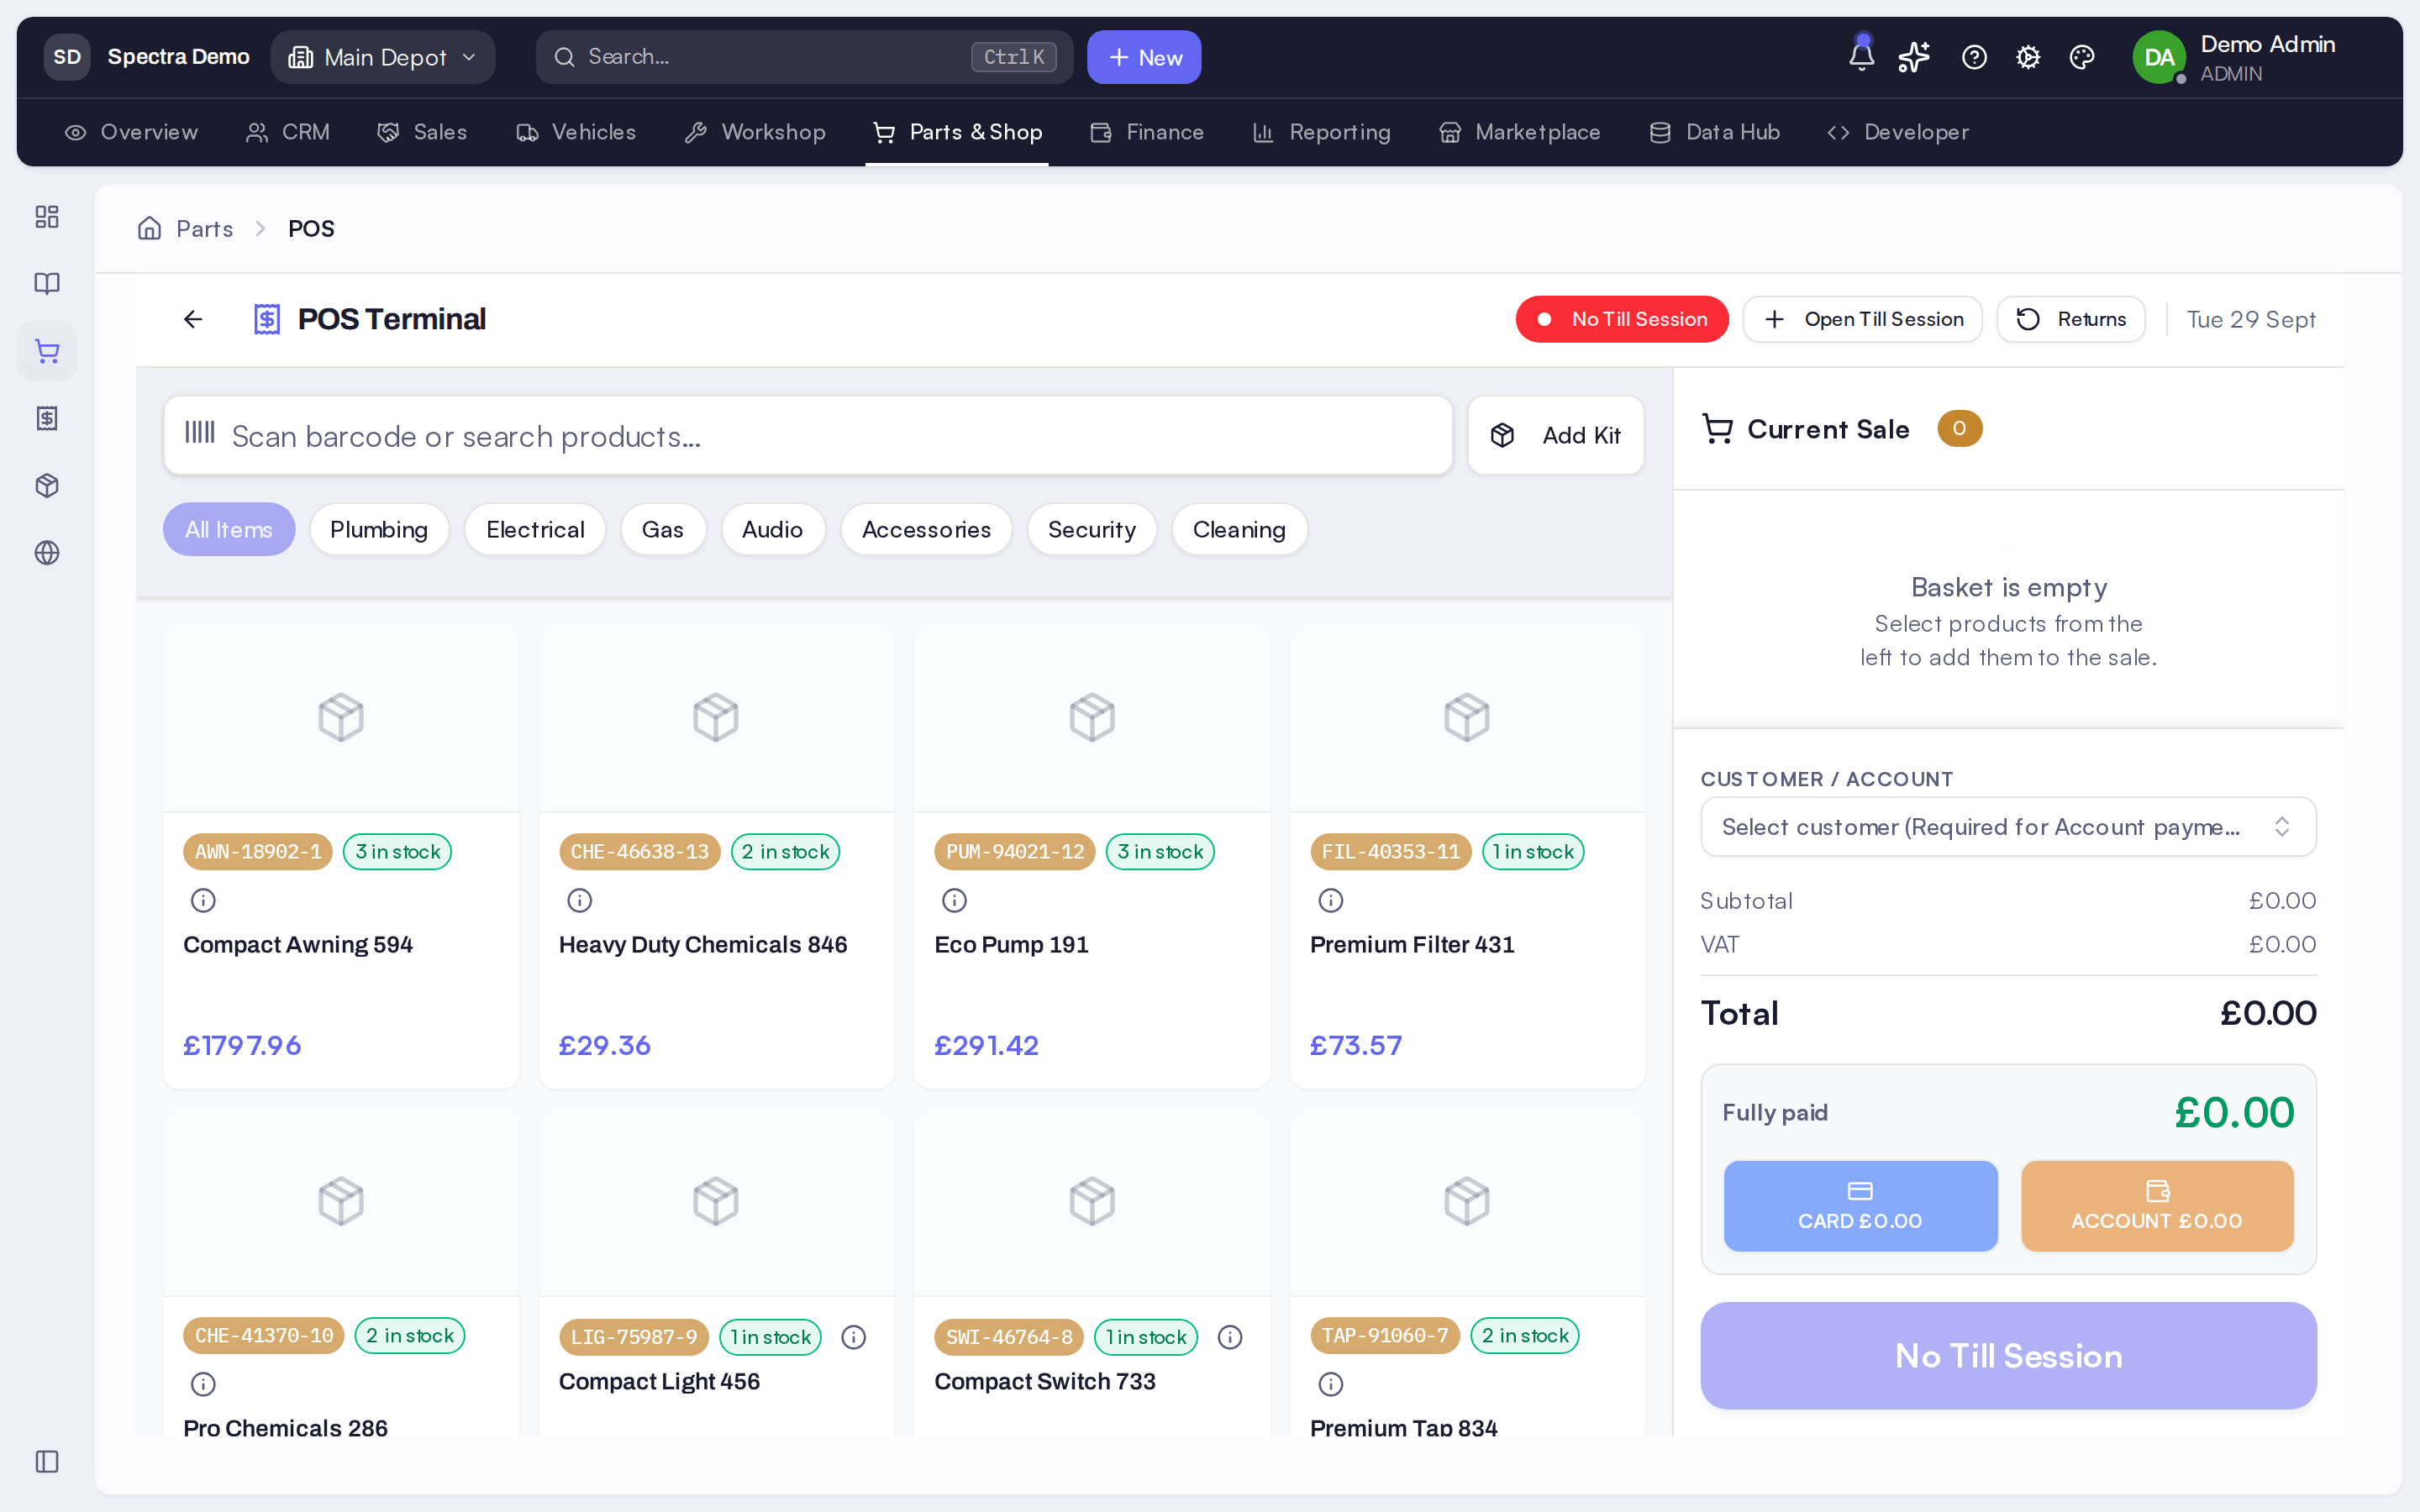Open the help question mark icon
The image size is (2420, 1512).
click(x=1974, y=57)
